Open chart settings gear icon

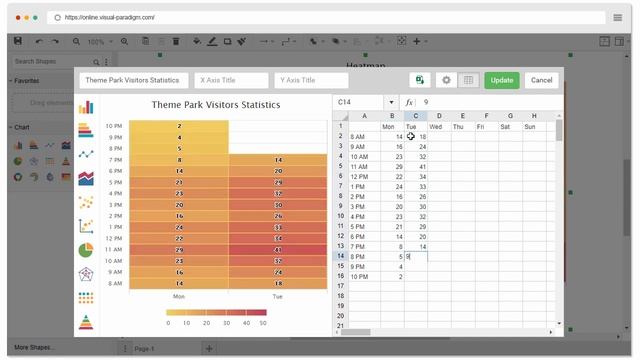[446, 80]
